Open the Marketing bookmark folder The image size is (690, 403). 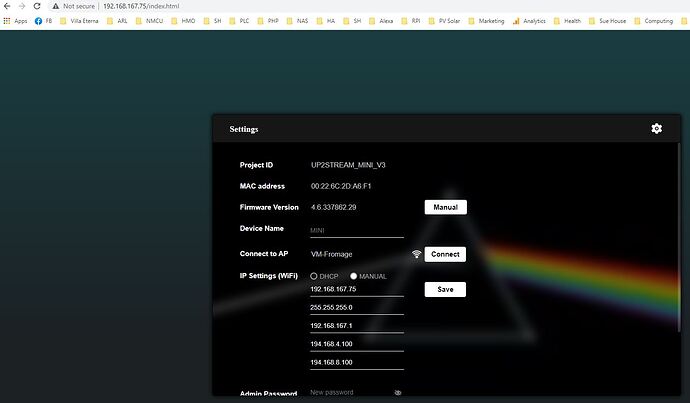point(486,21)
